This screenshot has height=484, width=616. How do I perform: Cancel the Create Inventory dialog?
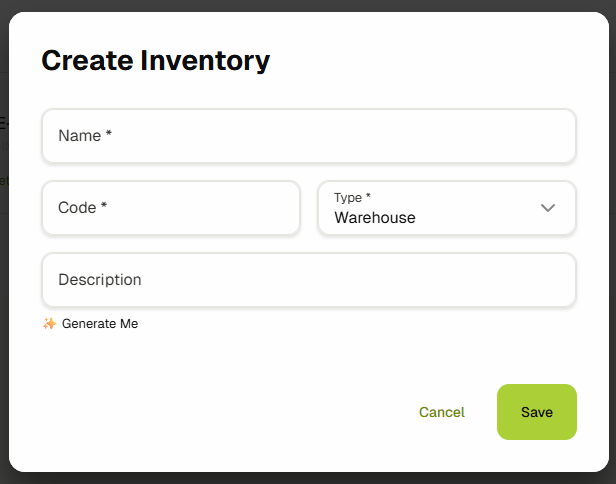(442, 412)
